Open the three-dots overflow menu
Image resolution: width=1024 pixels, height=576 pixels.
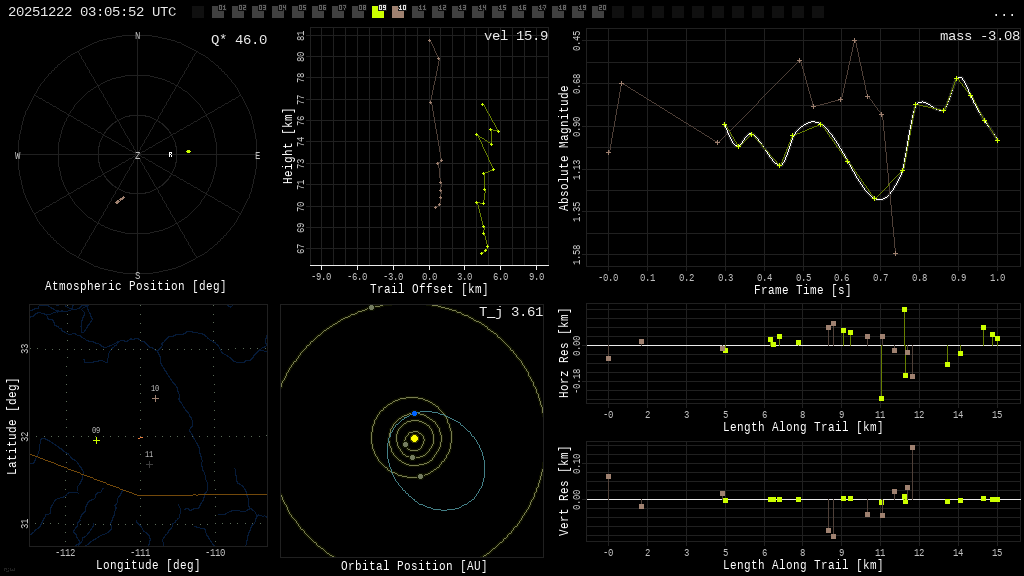click(x=1003, y=13)
